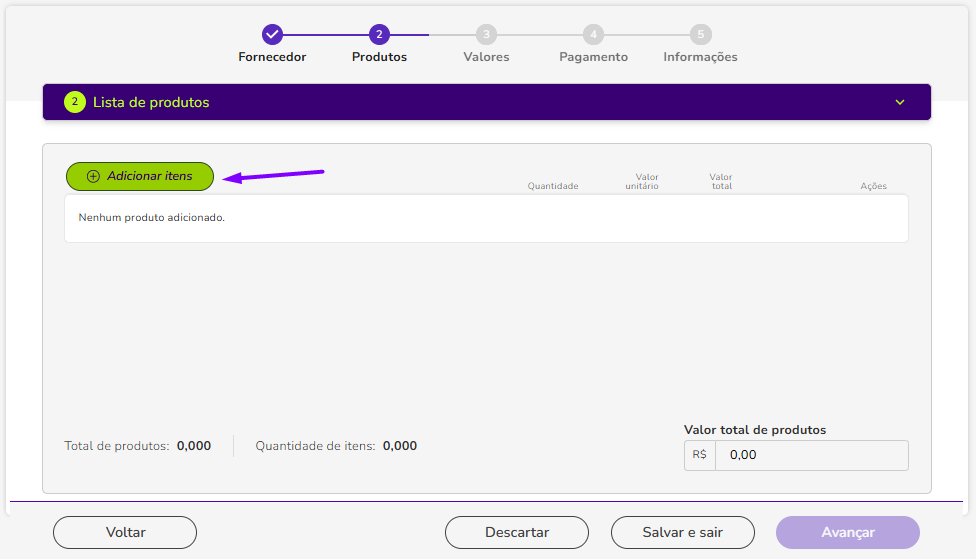Open the Pagamento step label
The width and height of the screenshot is (976, 559).
(593, 57)
